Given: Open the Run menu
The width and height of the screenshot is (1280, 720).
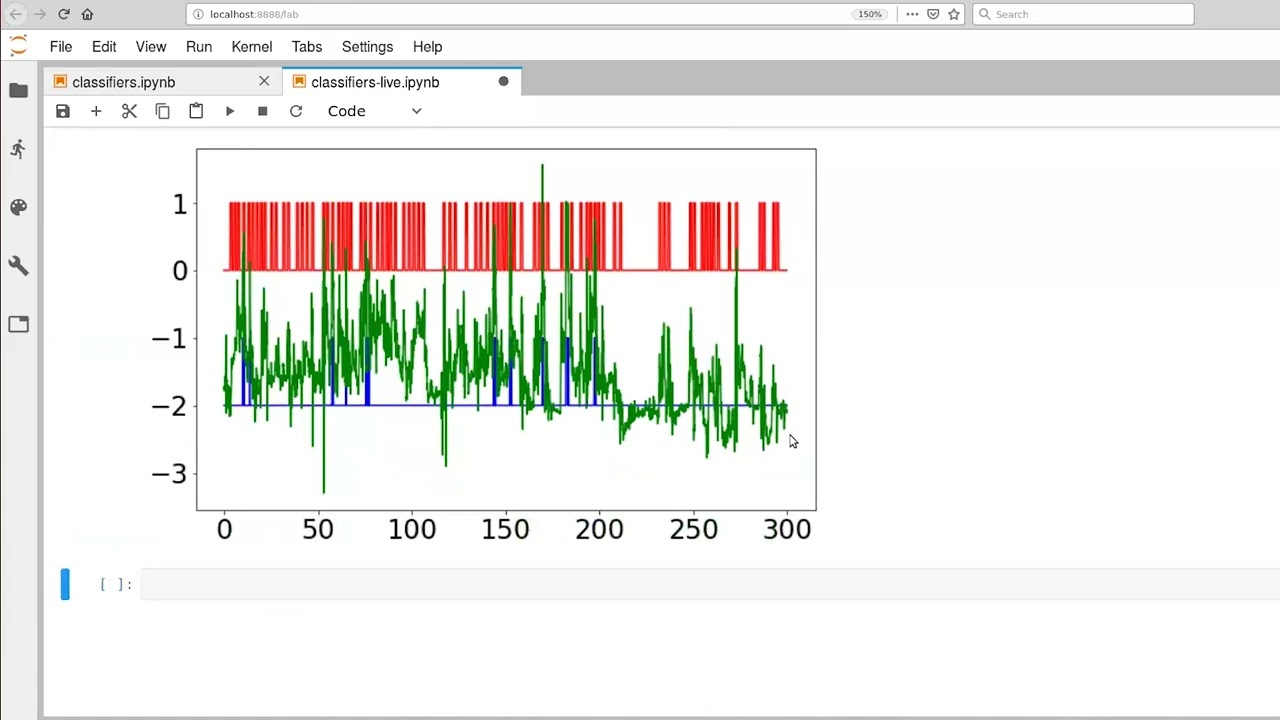Looking at the screenshot, I should point(199,46).
